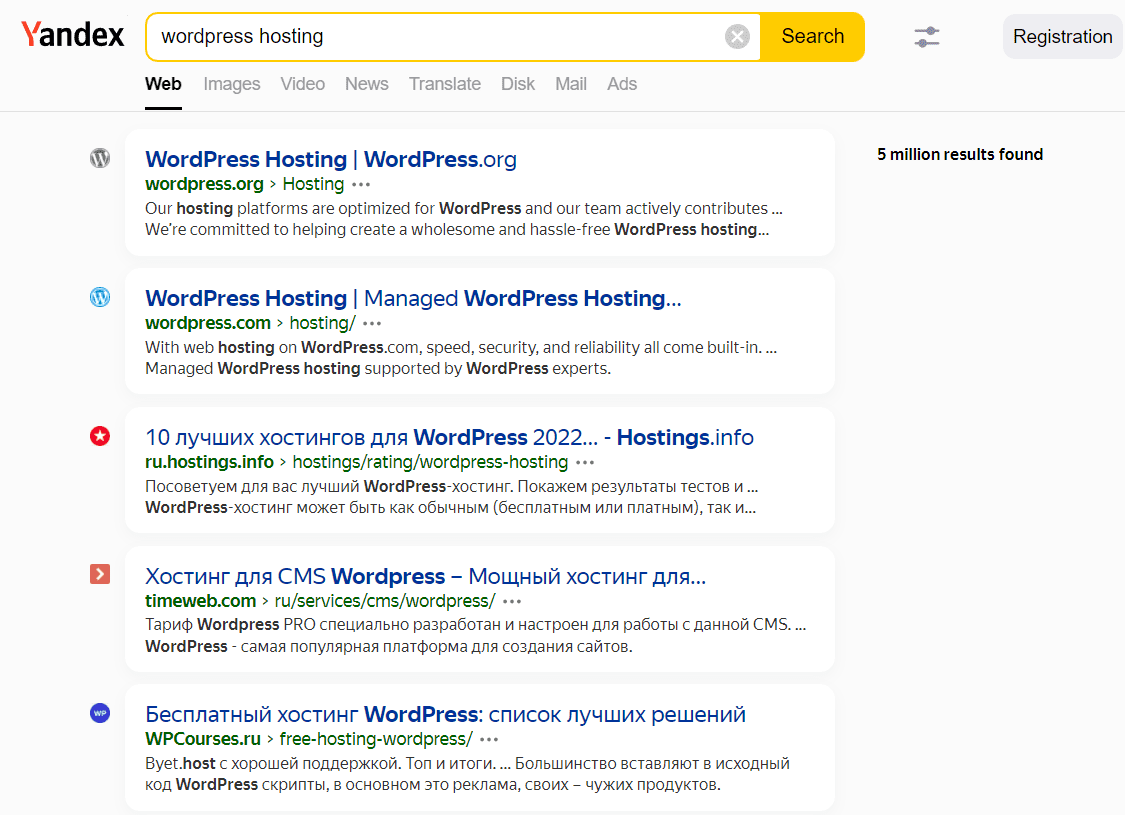Select the Web tab

click(163, 84)
